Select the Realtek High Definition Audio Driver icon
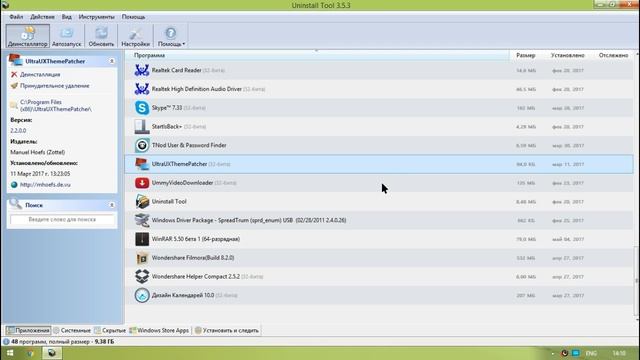 (142, 89)
